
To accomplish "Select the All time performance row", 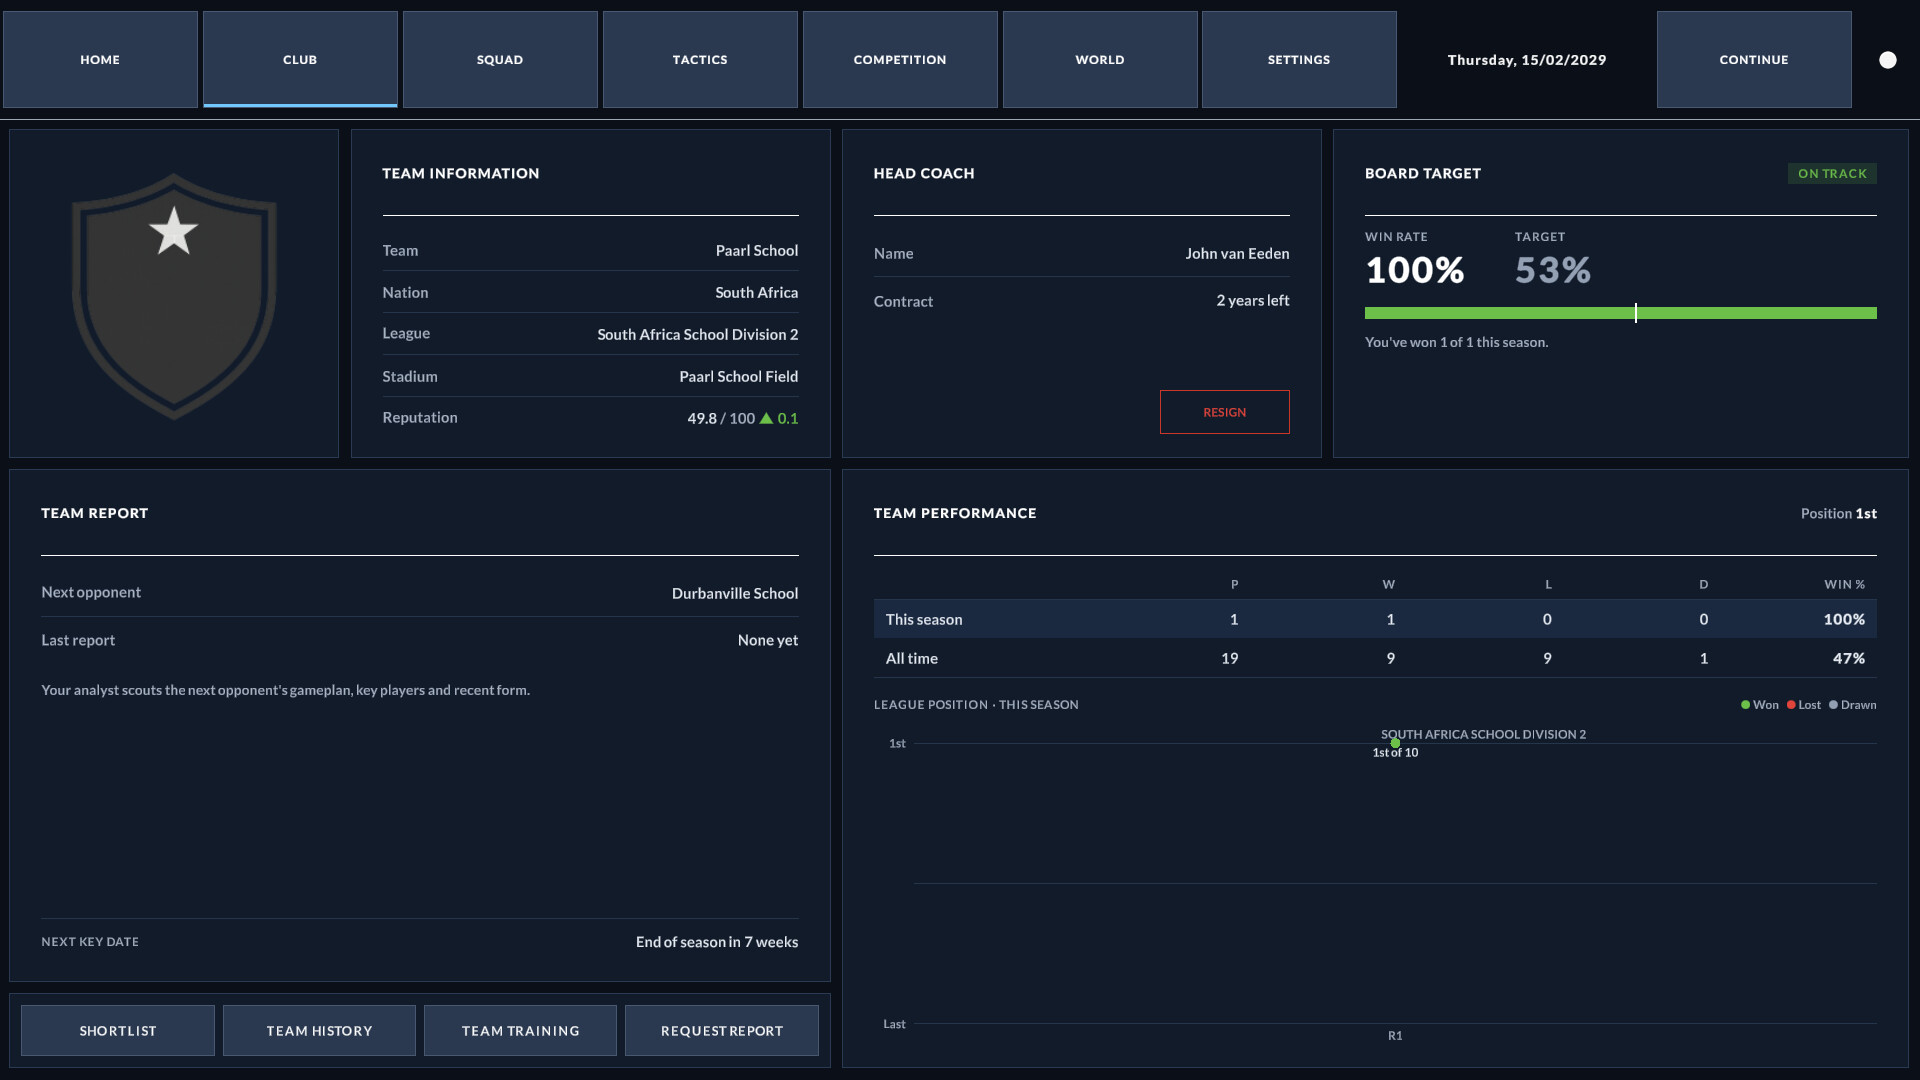I will coord(1375,658).
